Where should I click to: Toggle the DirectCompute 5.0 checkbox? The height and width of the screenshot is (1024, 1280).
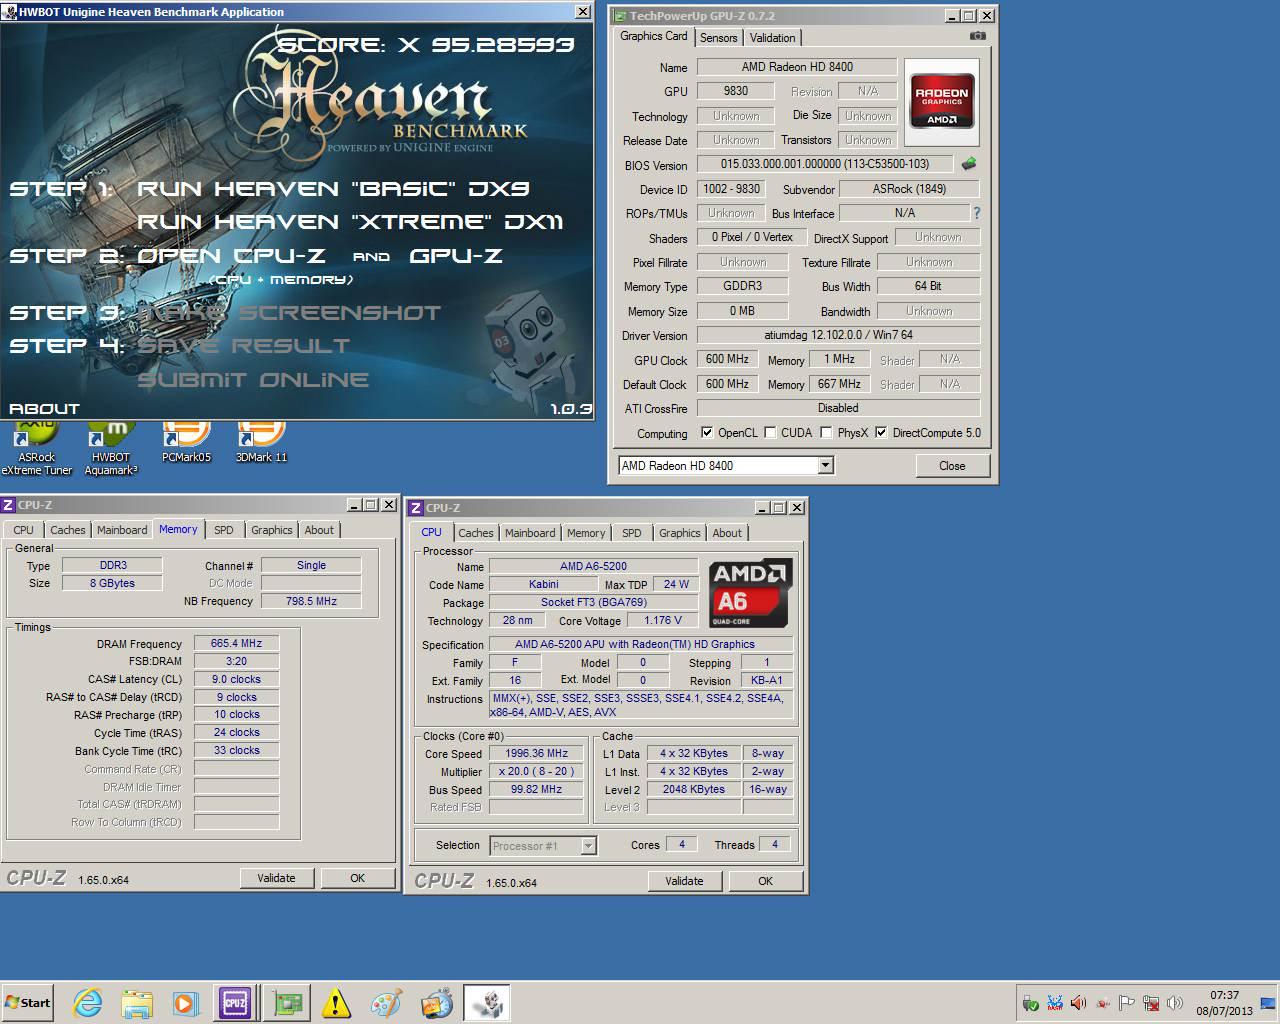881,433
